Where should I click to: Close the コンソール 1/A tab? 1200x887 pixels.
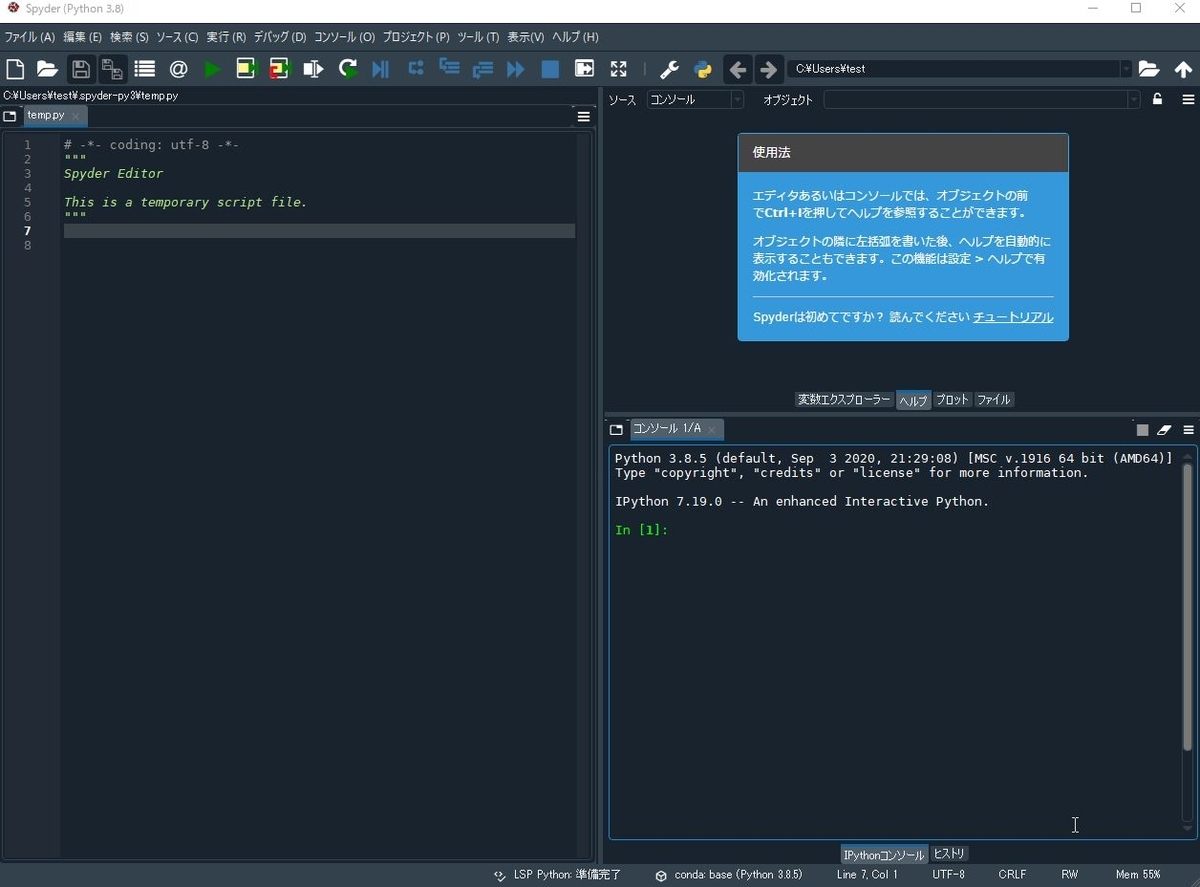(712, 430)
